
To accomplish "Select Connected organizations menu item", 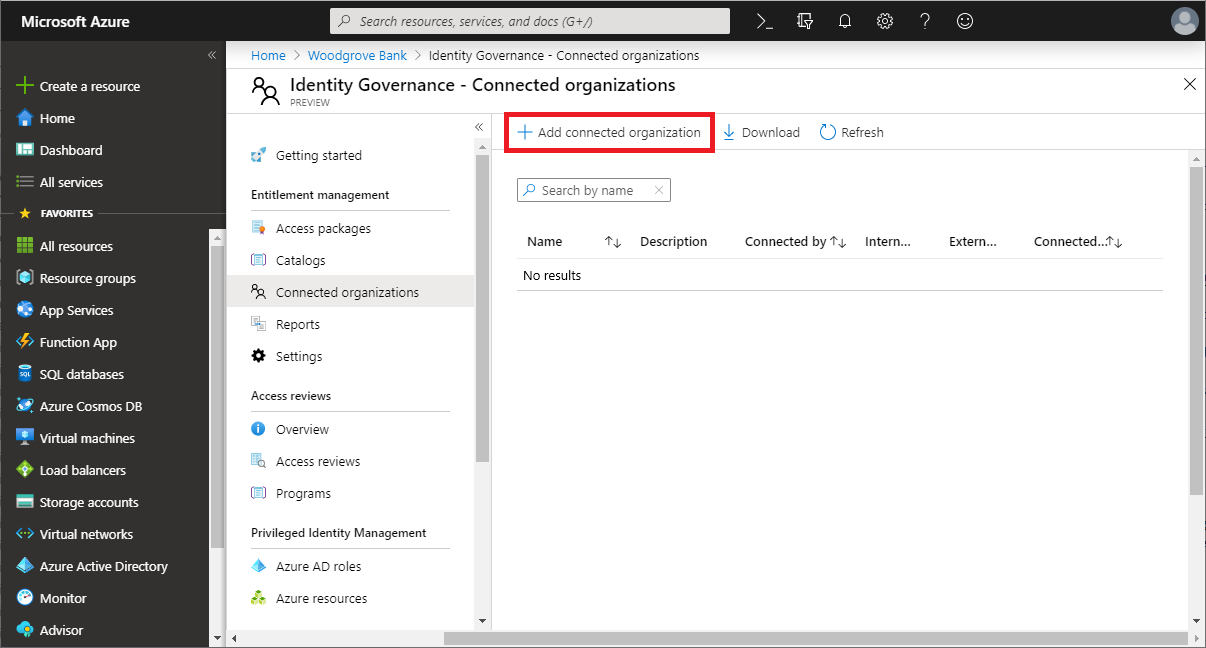I will click(x=350, y=292).
